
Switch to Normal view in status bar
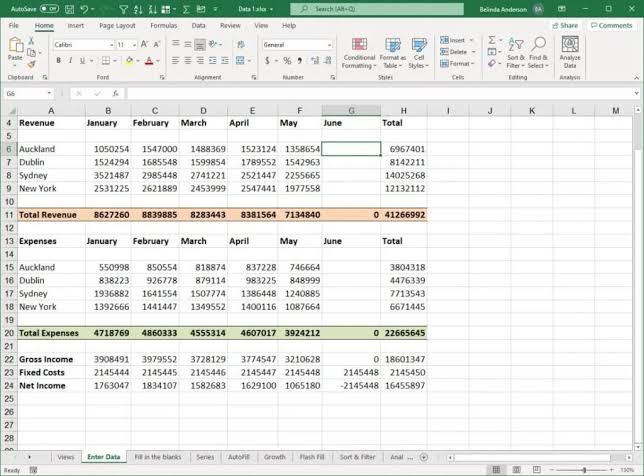point(496,469)
